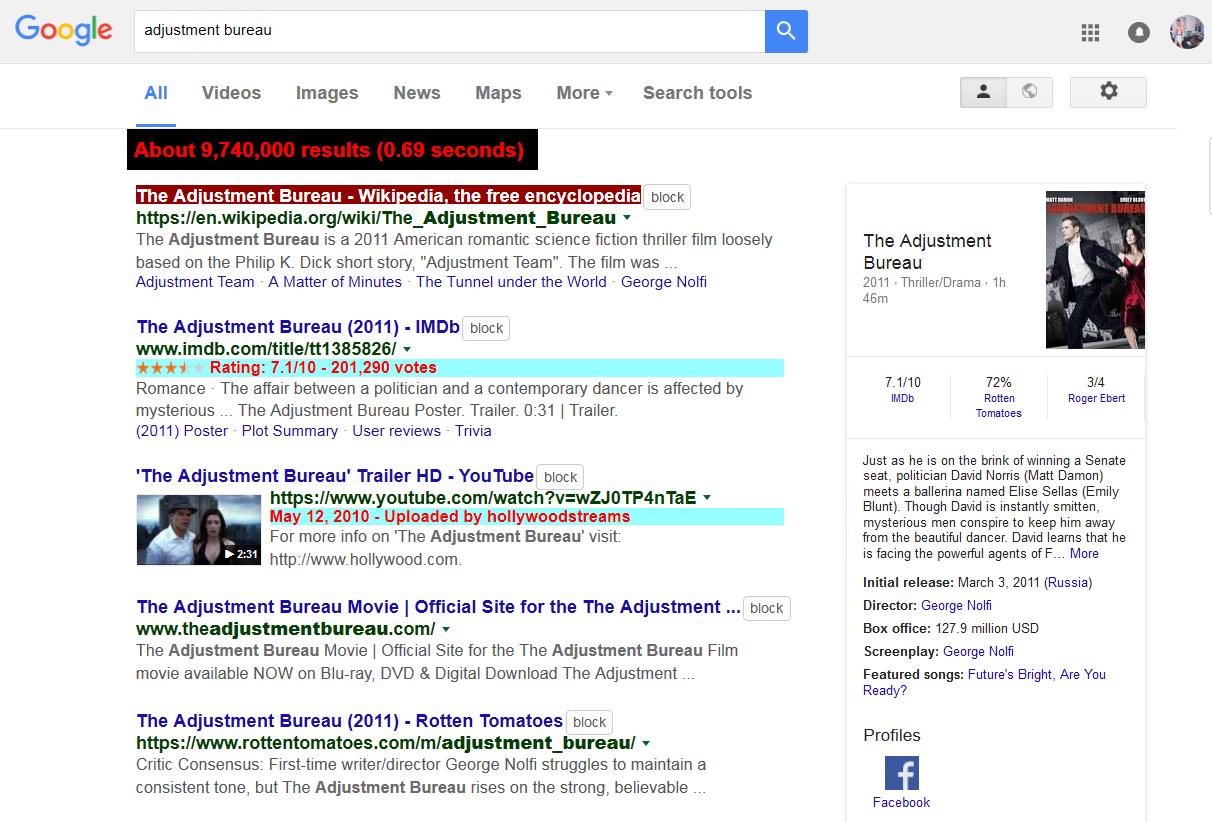This screenshot has width=1212, height=822.
Task: Block the YouTube trailer result
Action: pos(560,477)
